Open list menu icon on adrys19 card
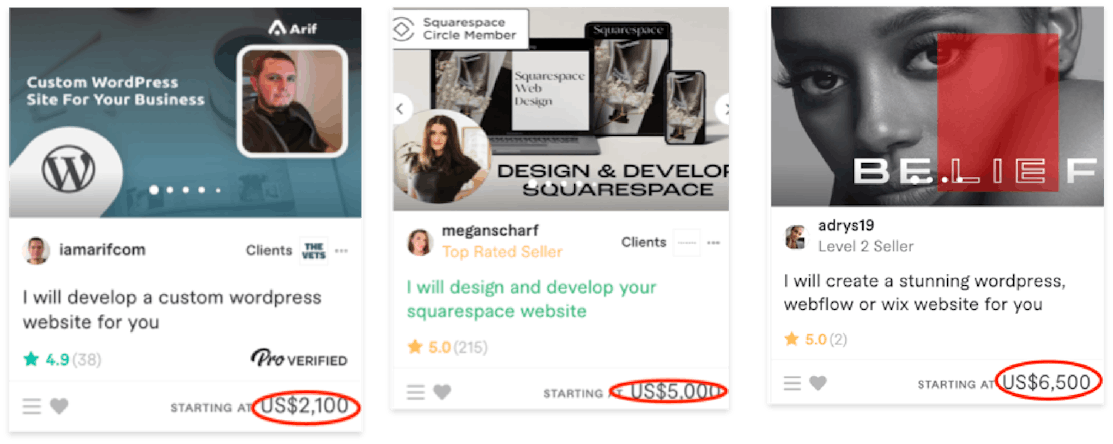The width and height of the screenshot is (1113, 444). (792, 383)
